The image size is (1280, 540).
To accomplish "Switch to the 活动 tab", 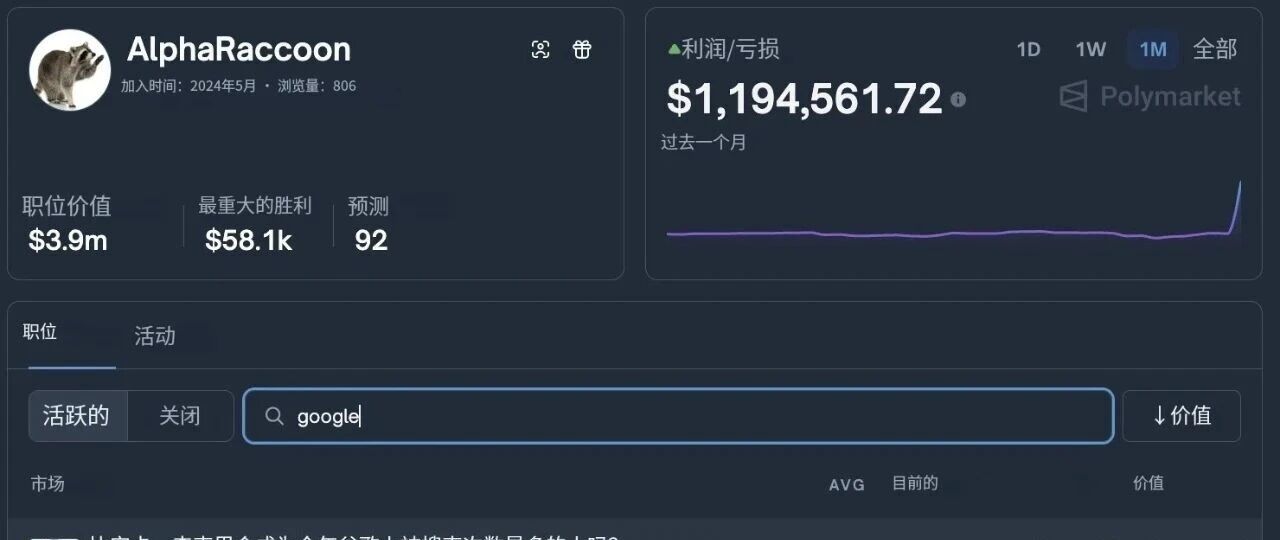I will click(x=155, y=336).
